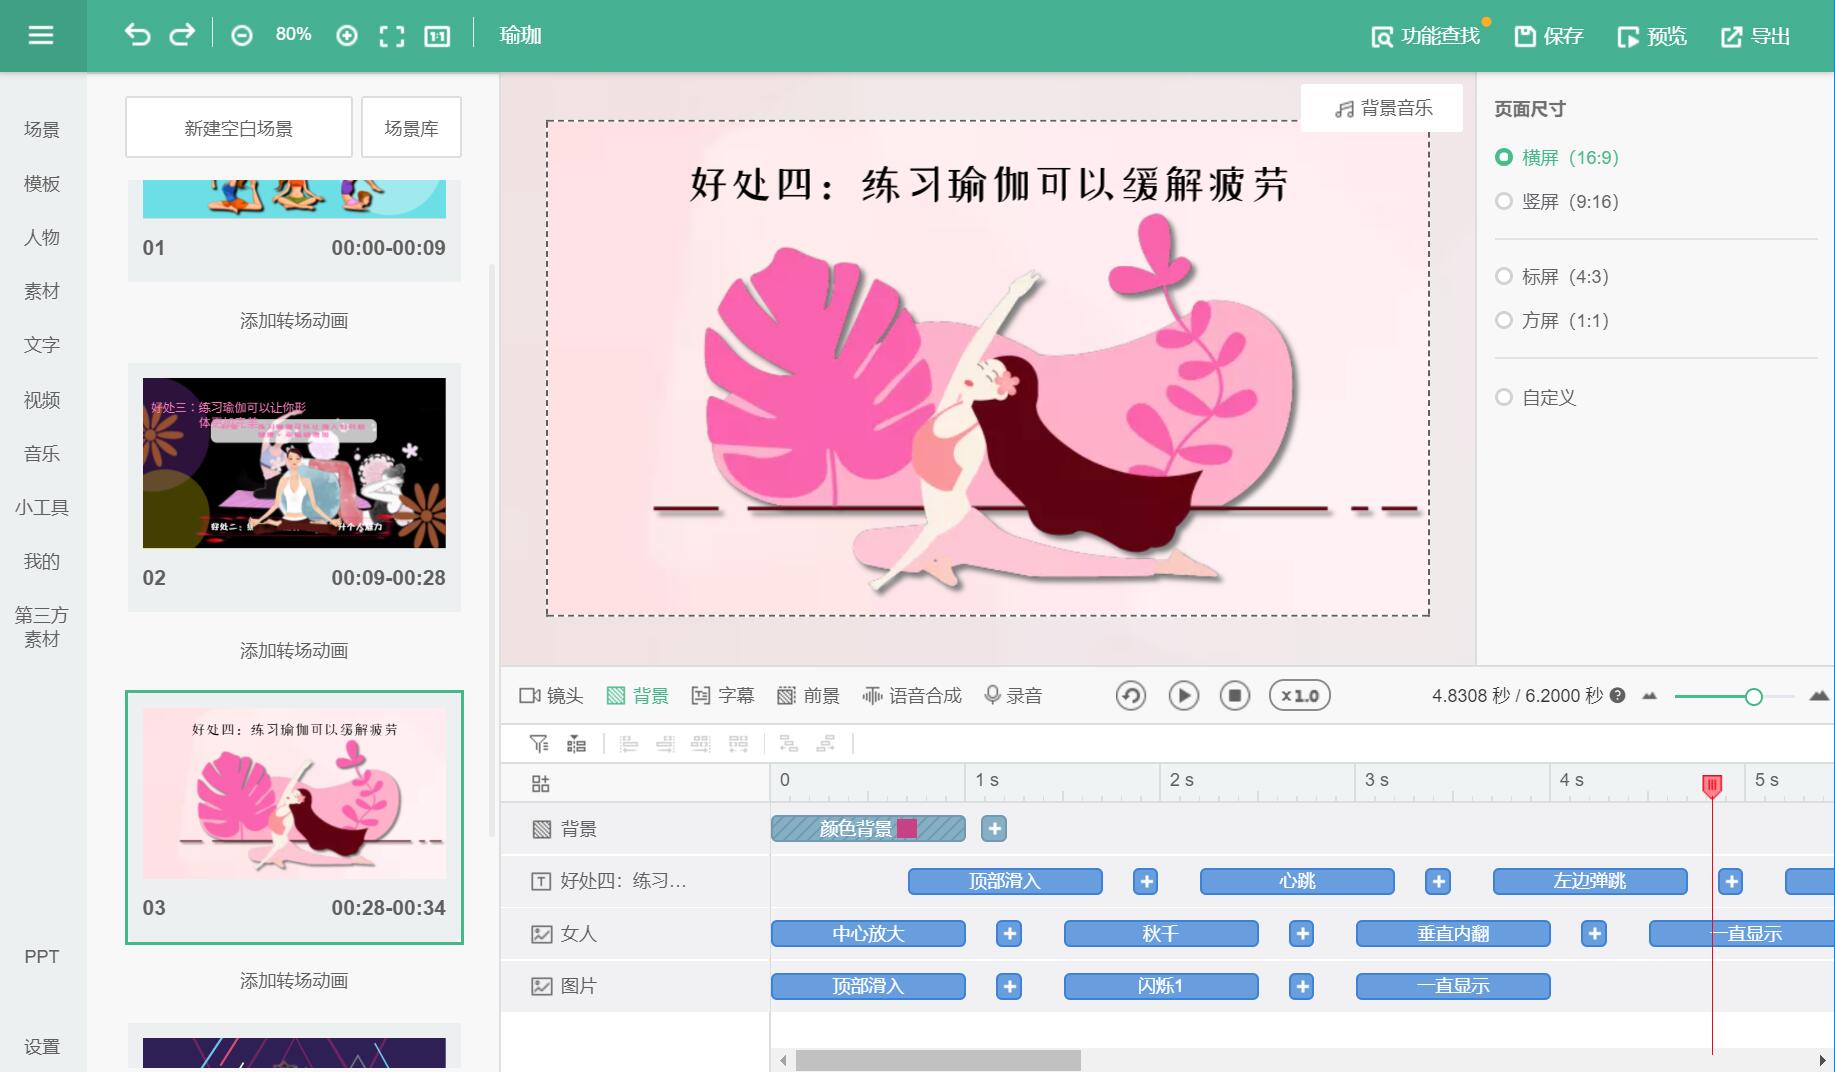Zoom out the canvas
This screenshot has width=1835, height=1072.
click(242, 36)
